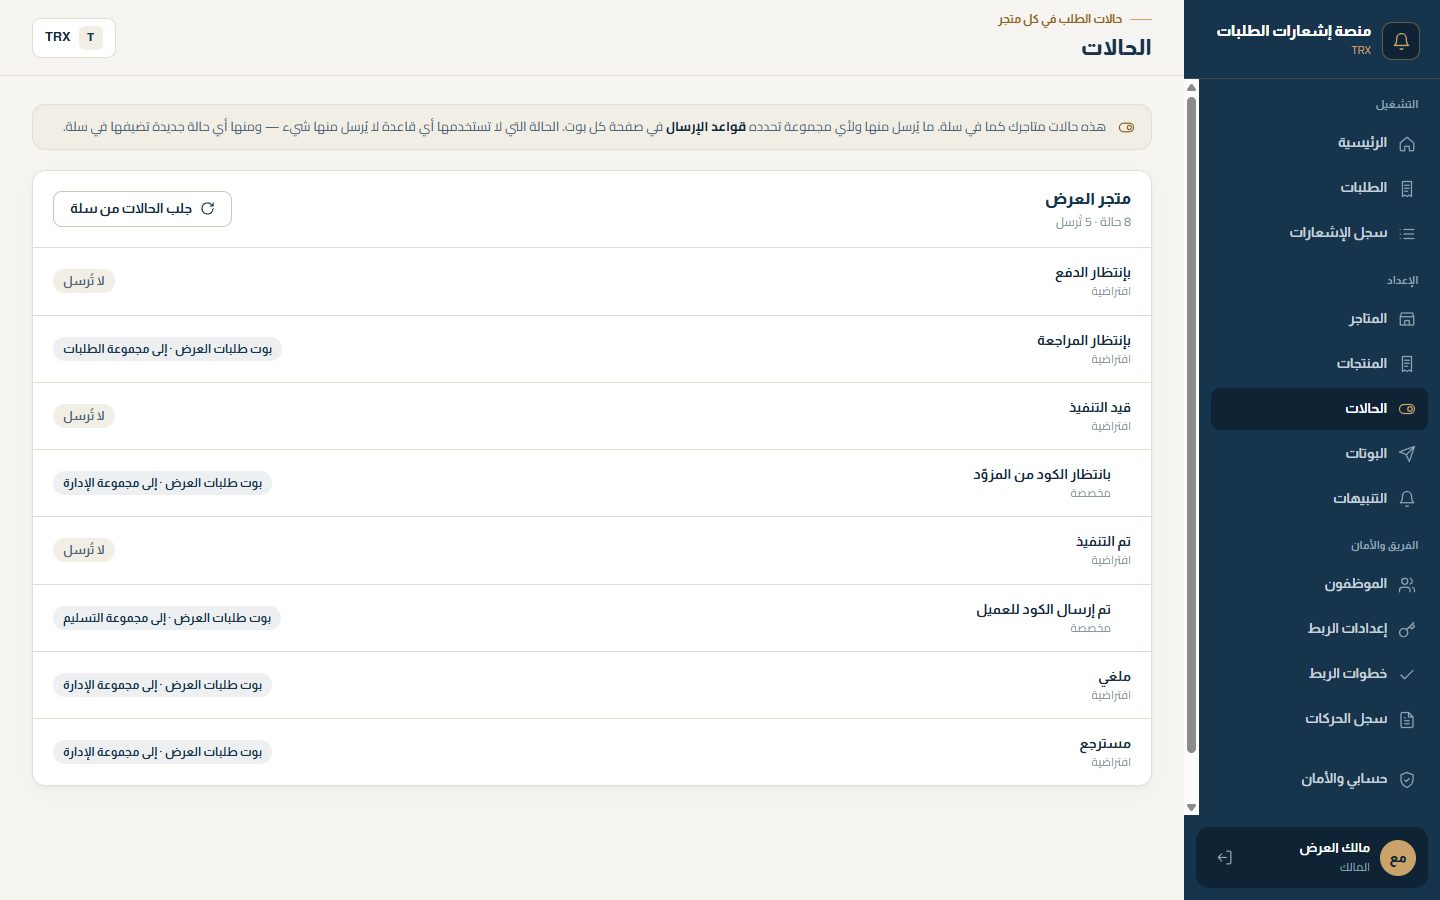The width and height of the screenshot is (1440, 900).
Task: Click the checkmark icon next to خطوات الربط
Action: point(1407,675)
